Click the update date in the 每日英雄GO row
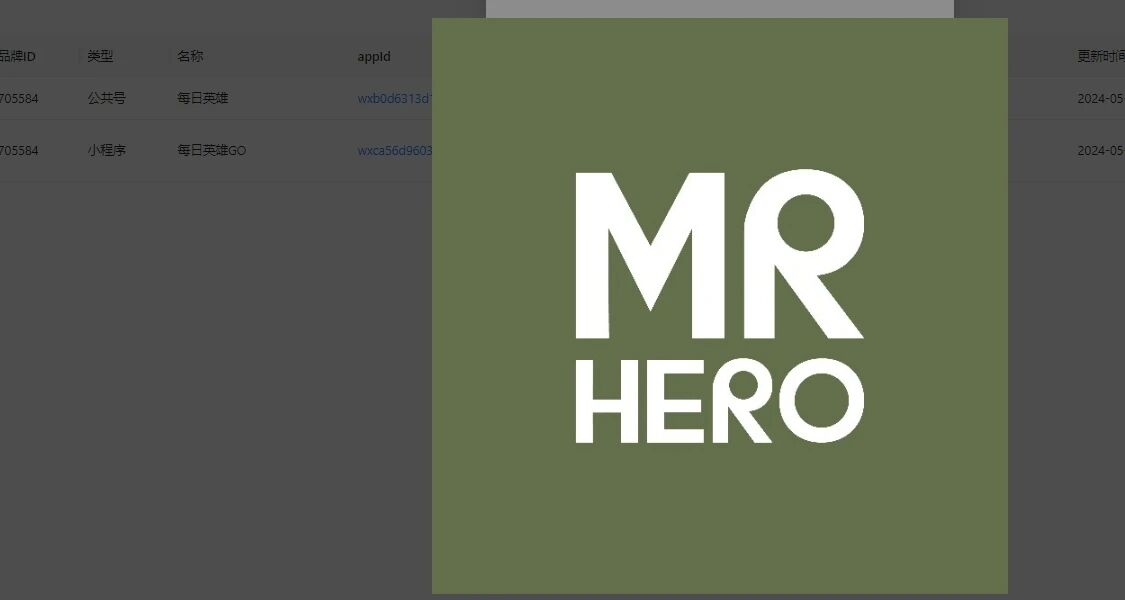Screen dimensions: 1125x600 [1101, 151]
